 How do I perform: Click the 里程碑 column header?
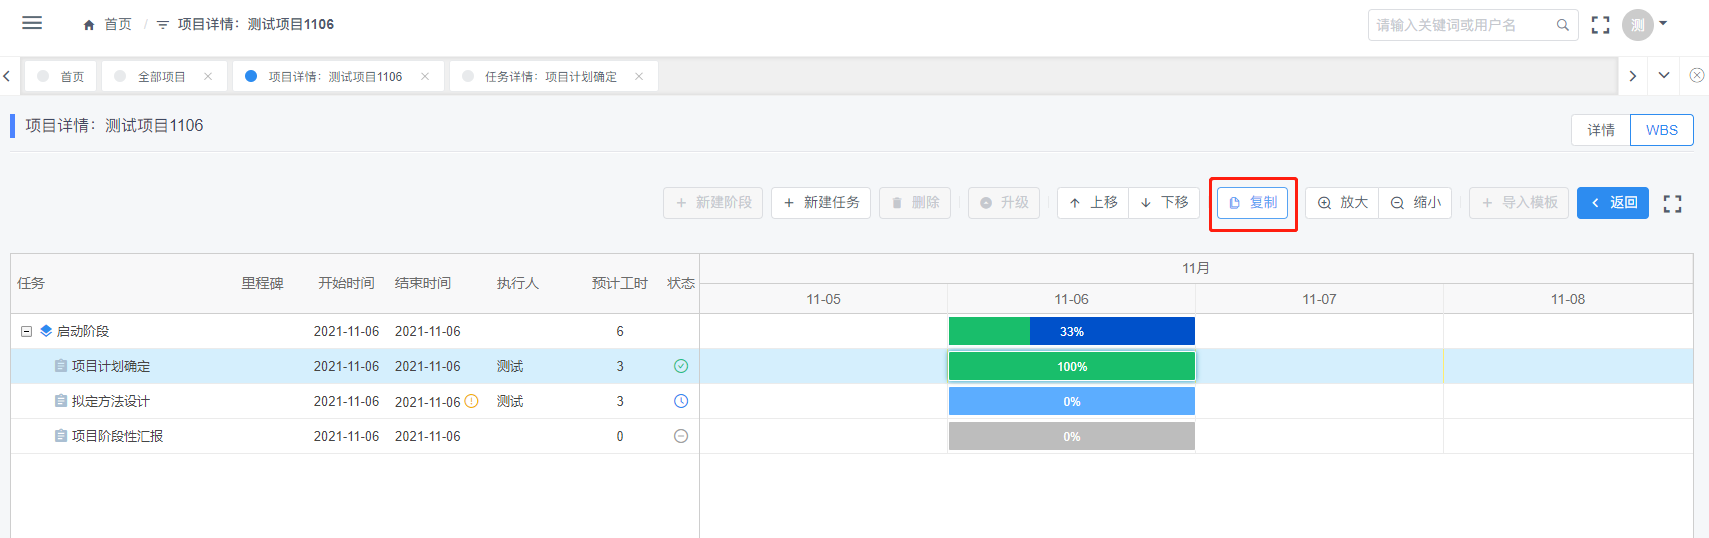point(263,283)
